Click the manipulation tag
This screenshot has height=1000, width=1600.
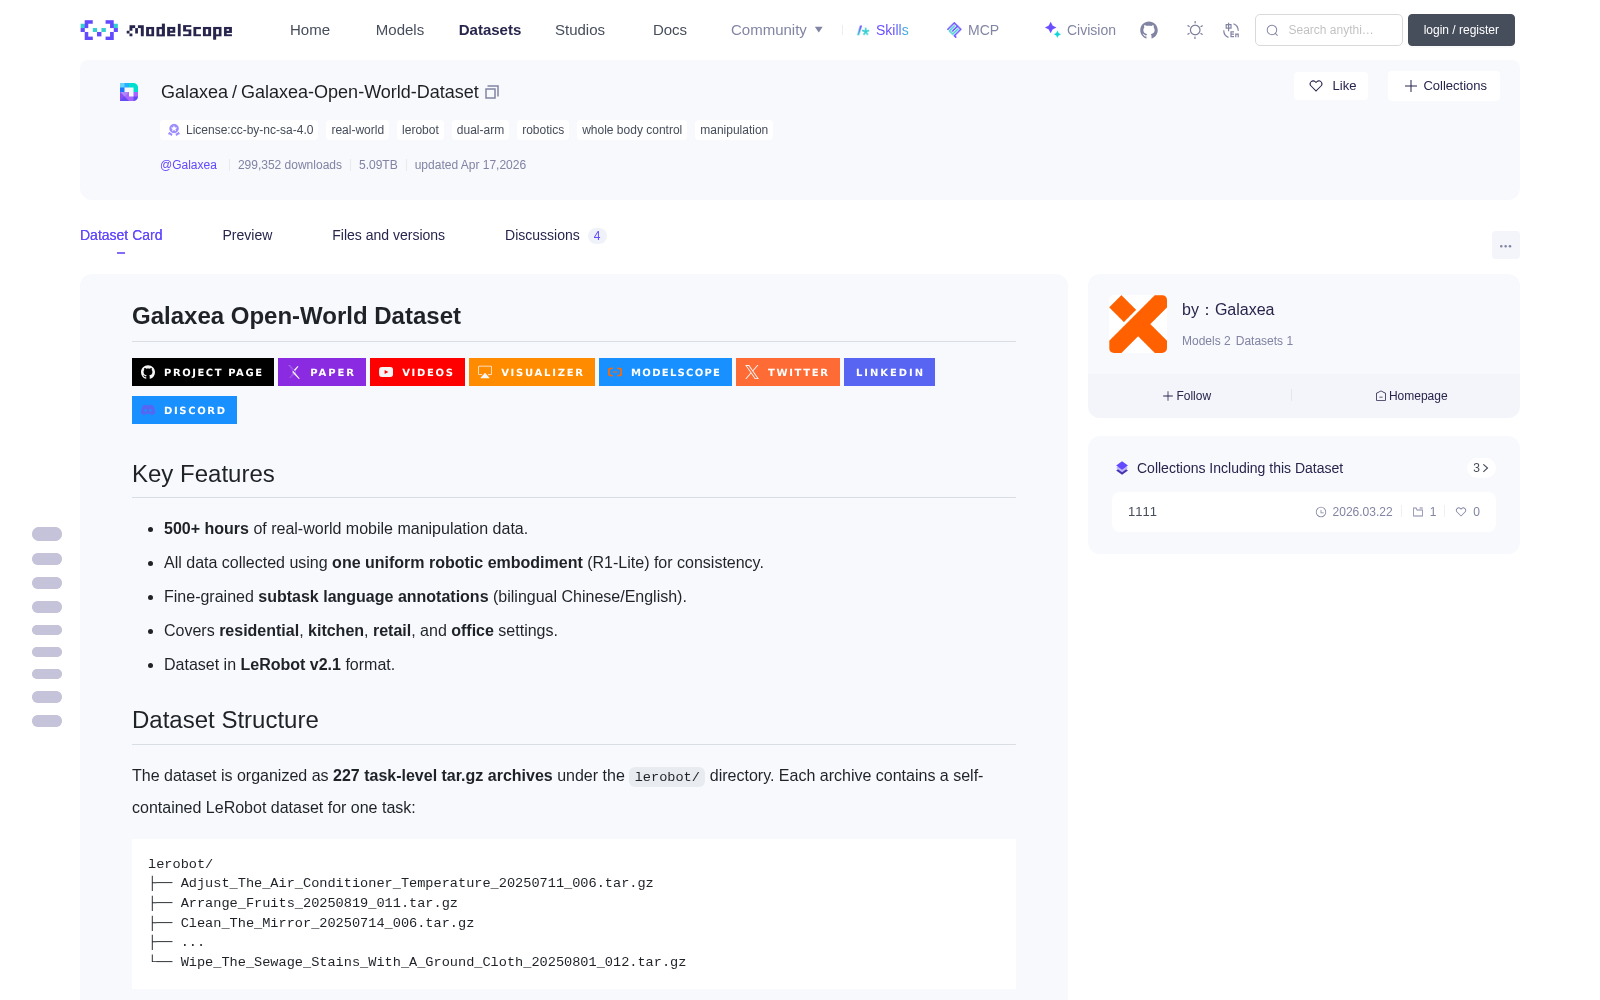[x=734, y=130]
